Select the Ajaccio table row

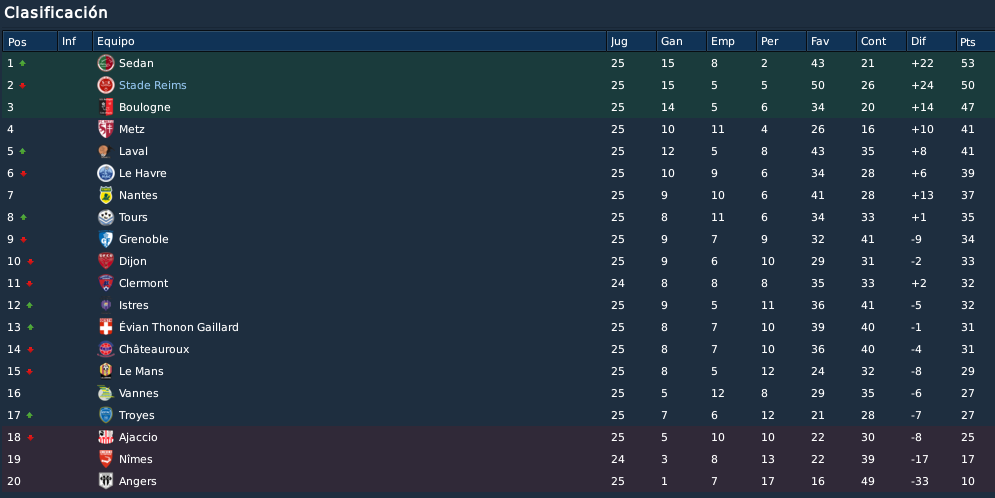point(498,437)
